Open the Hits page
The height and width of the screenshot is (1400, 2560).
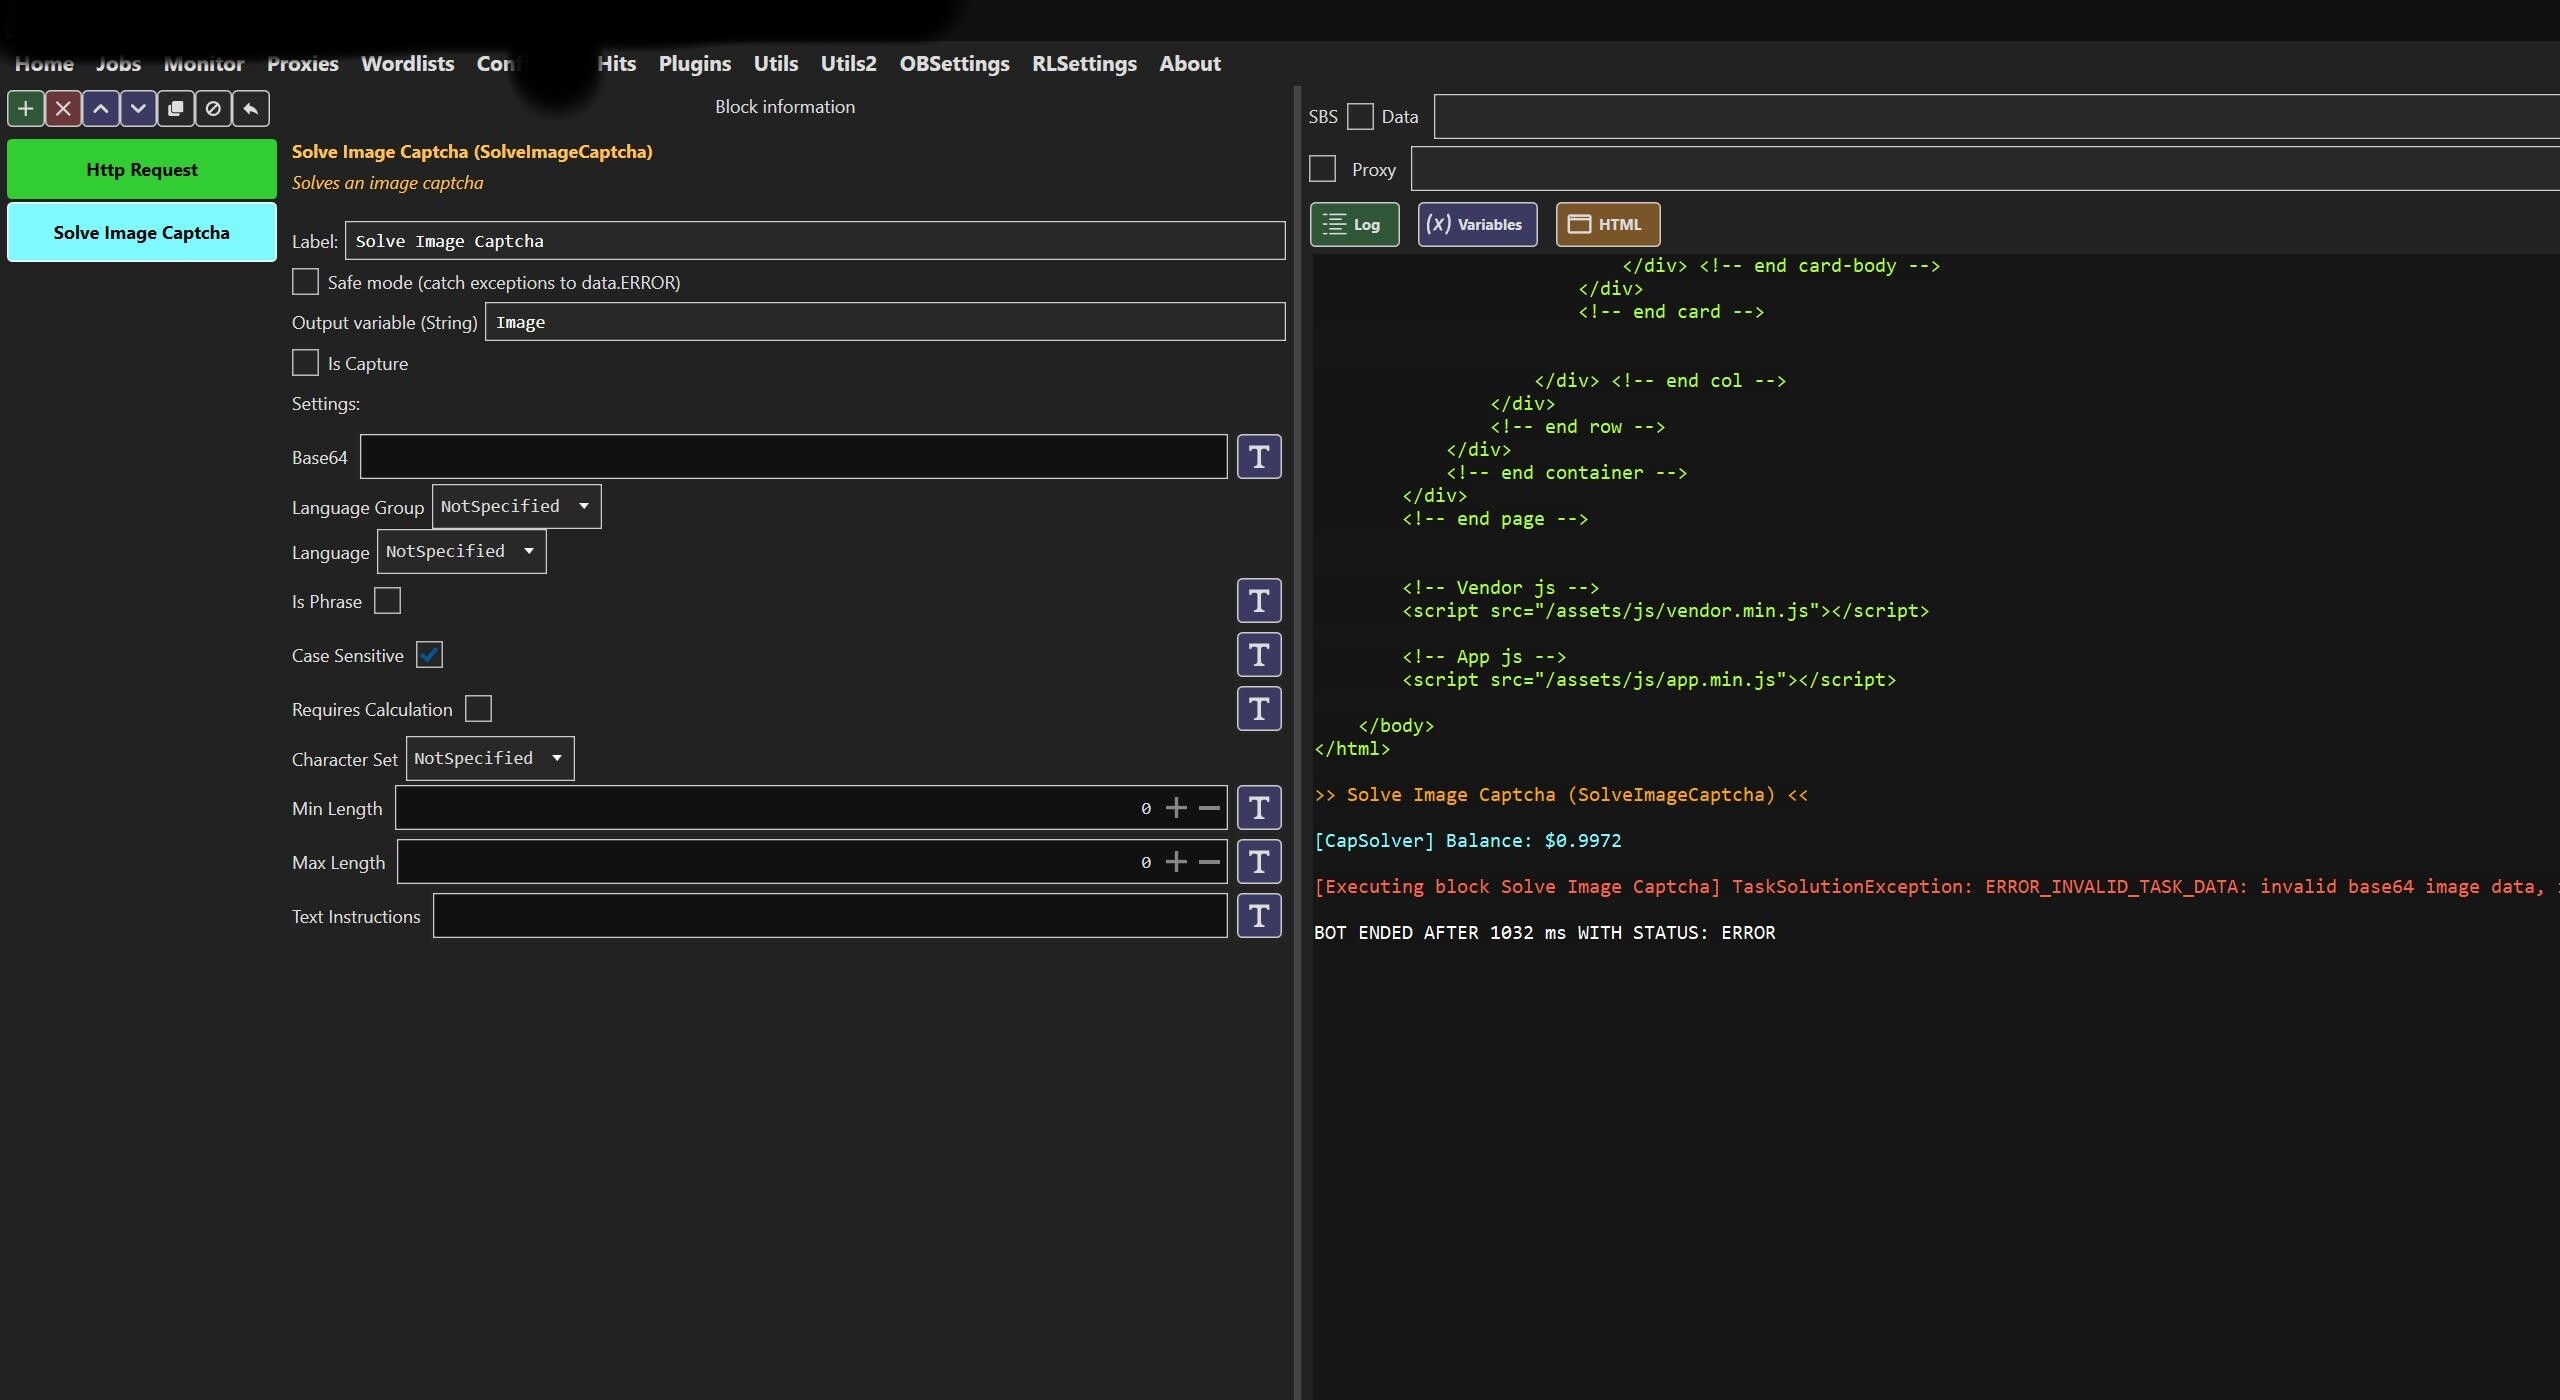[x=617, y=64]
